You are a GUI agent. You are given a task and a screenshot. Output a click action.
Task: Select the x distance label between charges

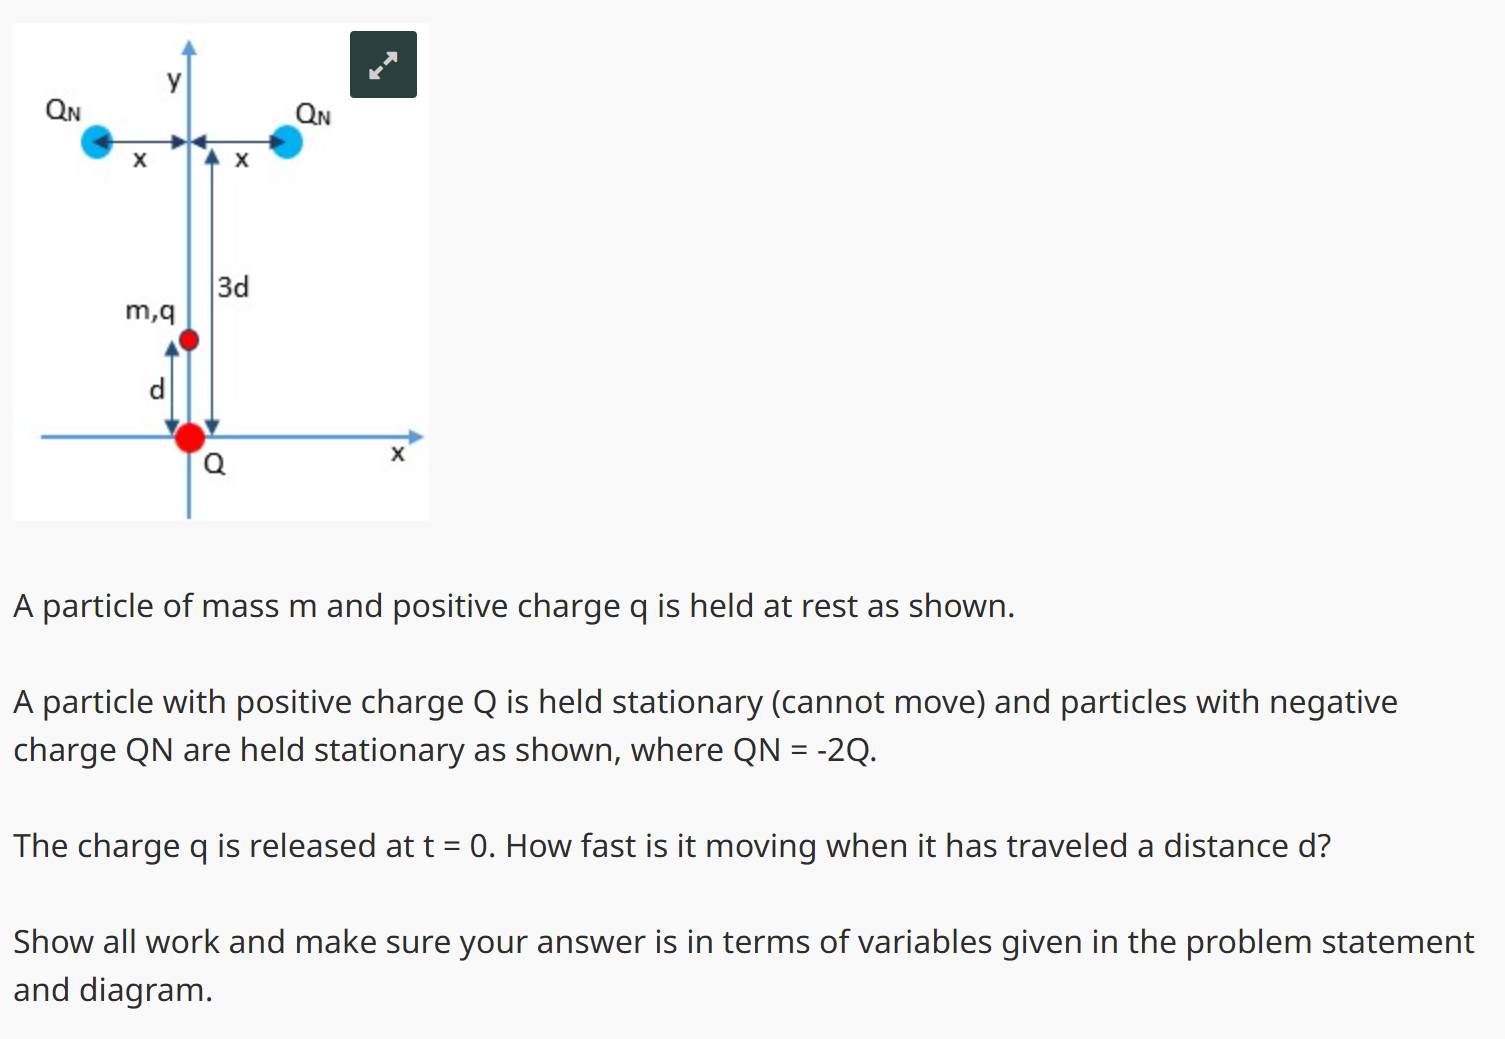pyautogui.click(x=140, y=160)
